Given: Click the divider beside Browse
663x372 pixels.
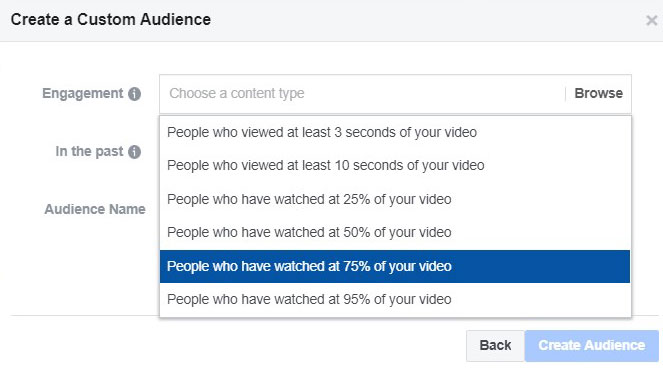Looking at the screenshot, I should pyautogui.click(x=565, y=93).
